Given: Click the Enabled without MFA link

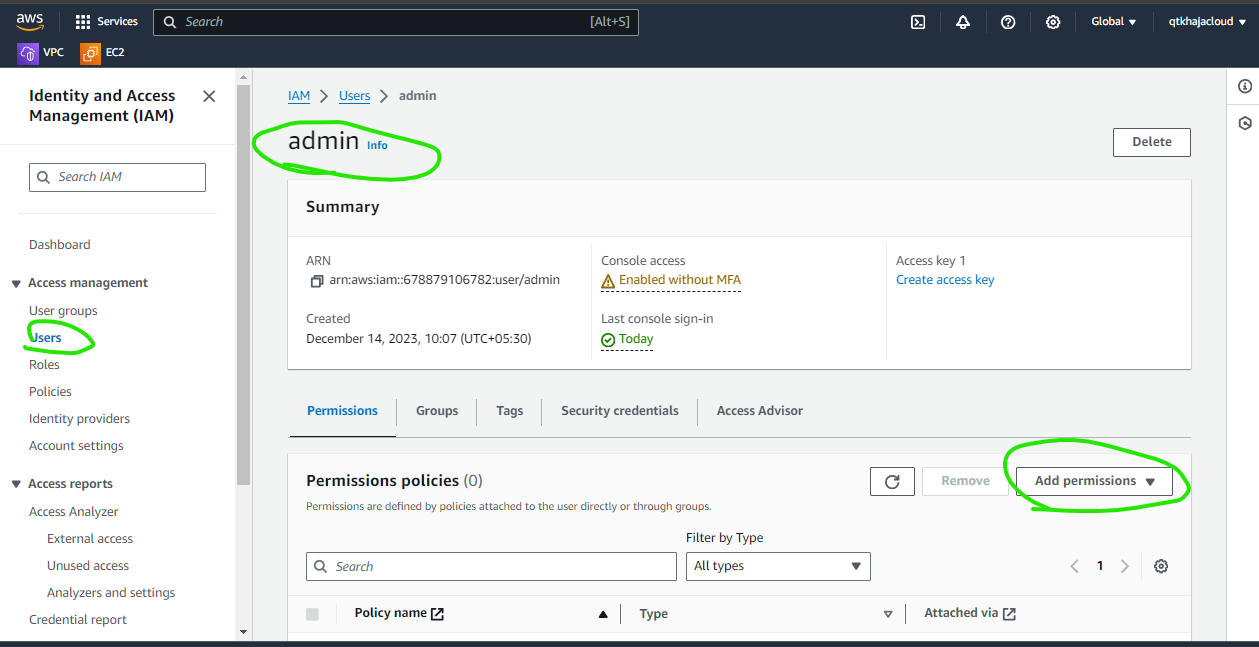Looking at the screenshot, I should (x=680, y=280).
